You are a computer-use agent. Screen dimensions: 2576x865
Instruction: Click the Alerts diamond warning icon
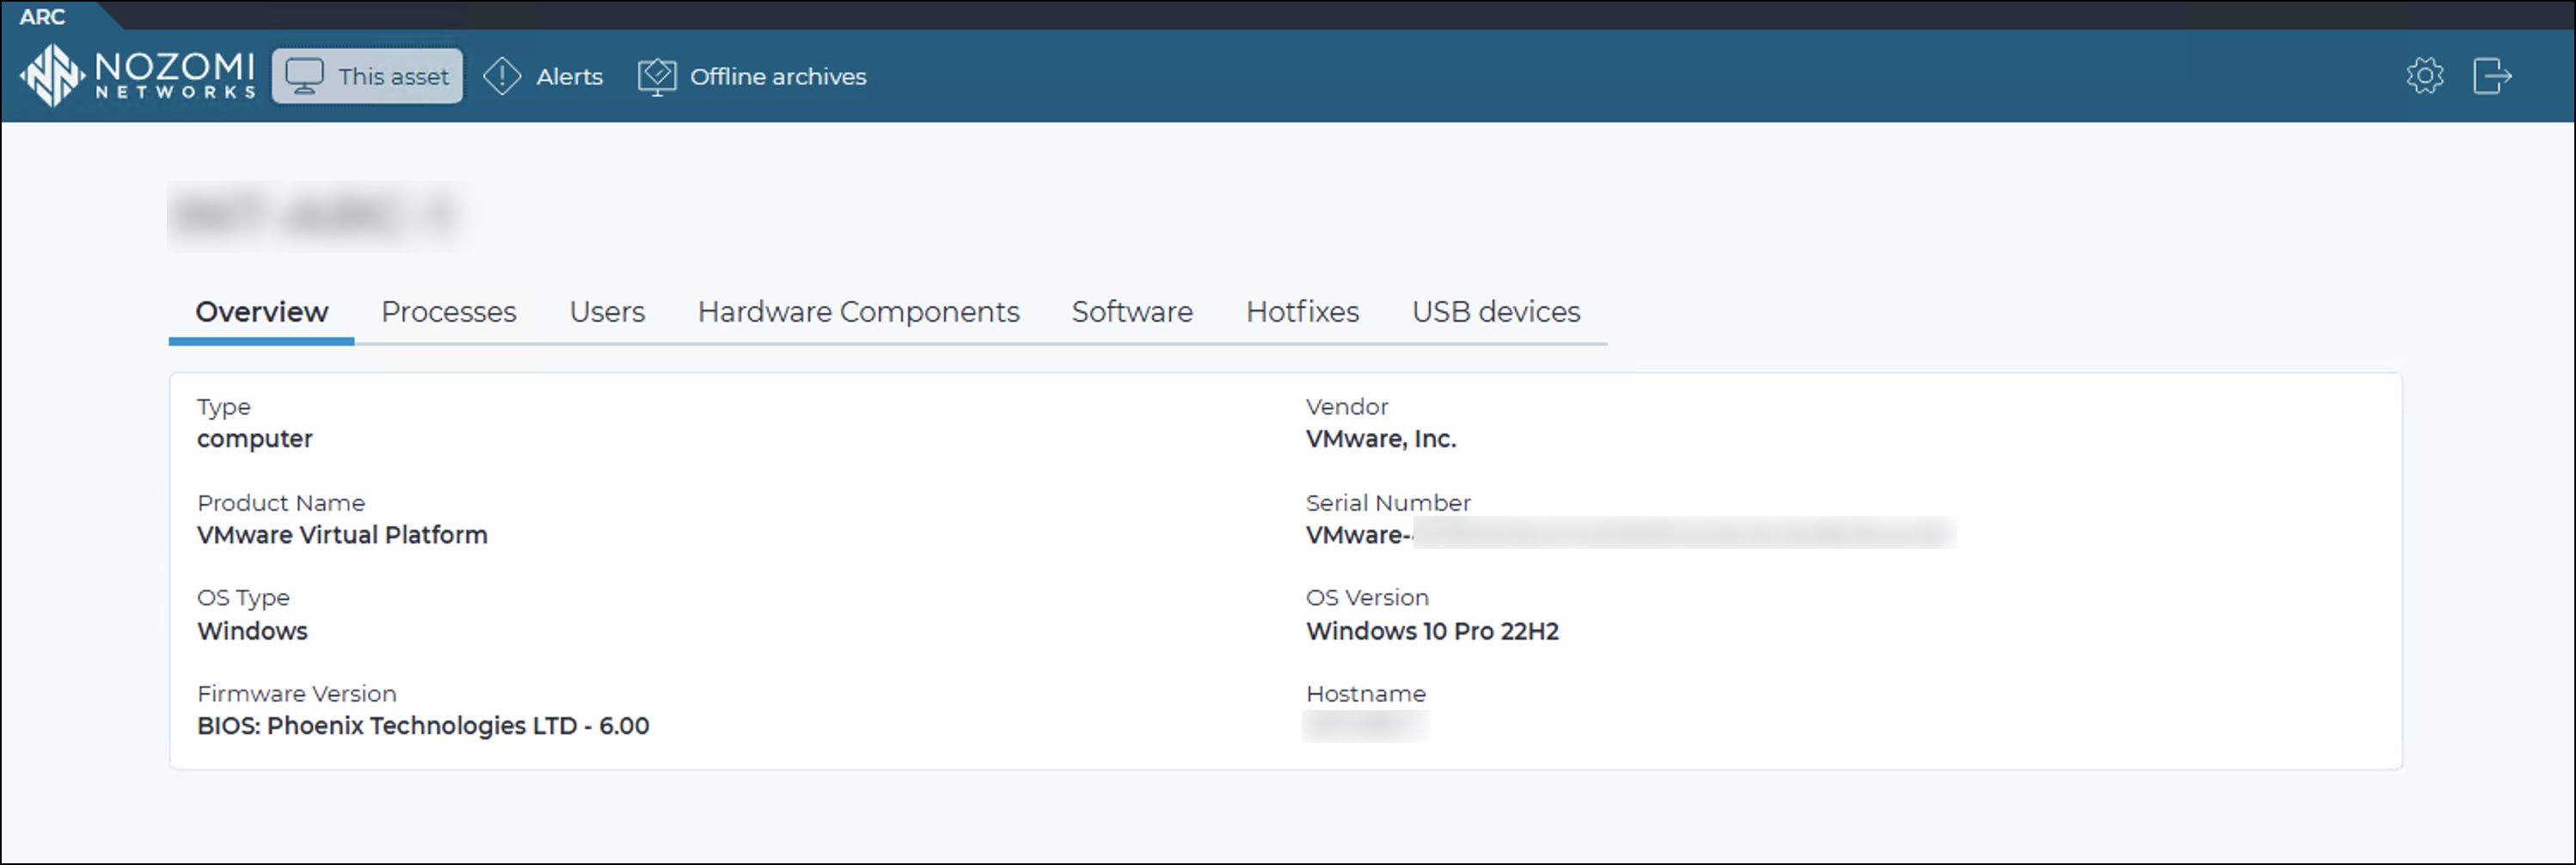pyautogui.click(x=502, y=76)
